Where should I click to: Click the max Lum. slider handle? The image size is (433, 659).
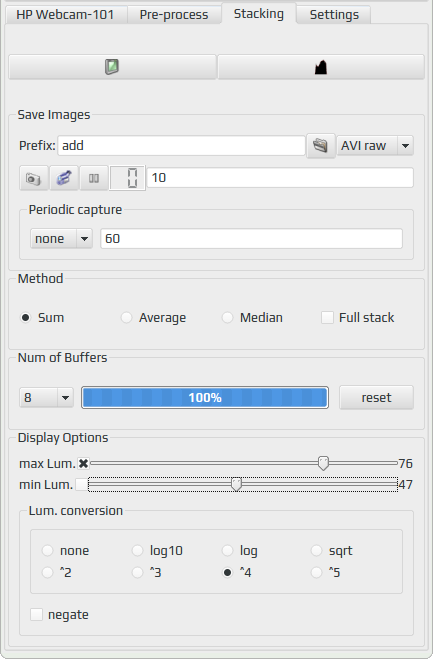click(x=323, y=463)
